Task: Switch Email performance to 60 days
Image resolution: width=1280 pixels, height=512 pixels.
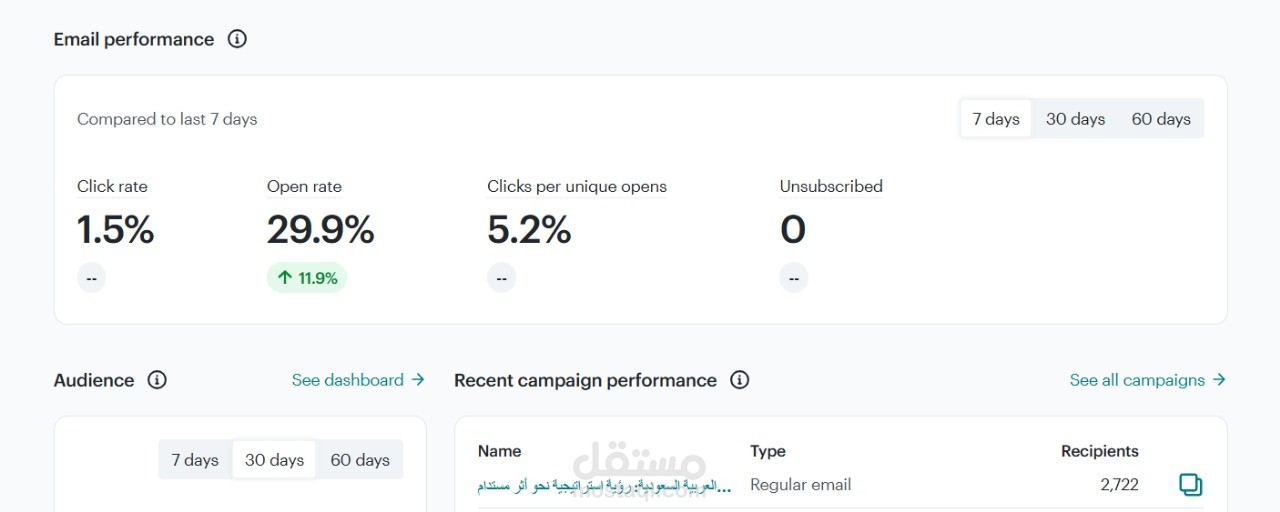Action: (x=1161, y=119)
